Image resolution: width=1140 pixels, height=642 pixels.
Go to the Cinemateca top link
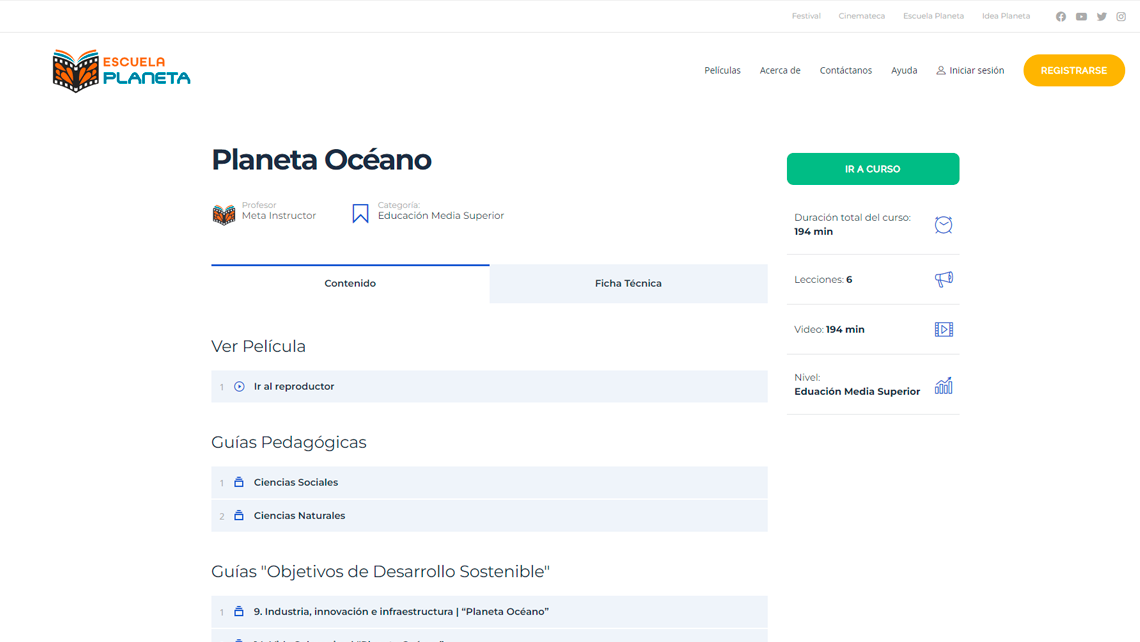pos(861,16)
